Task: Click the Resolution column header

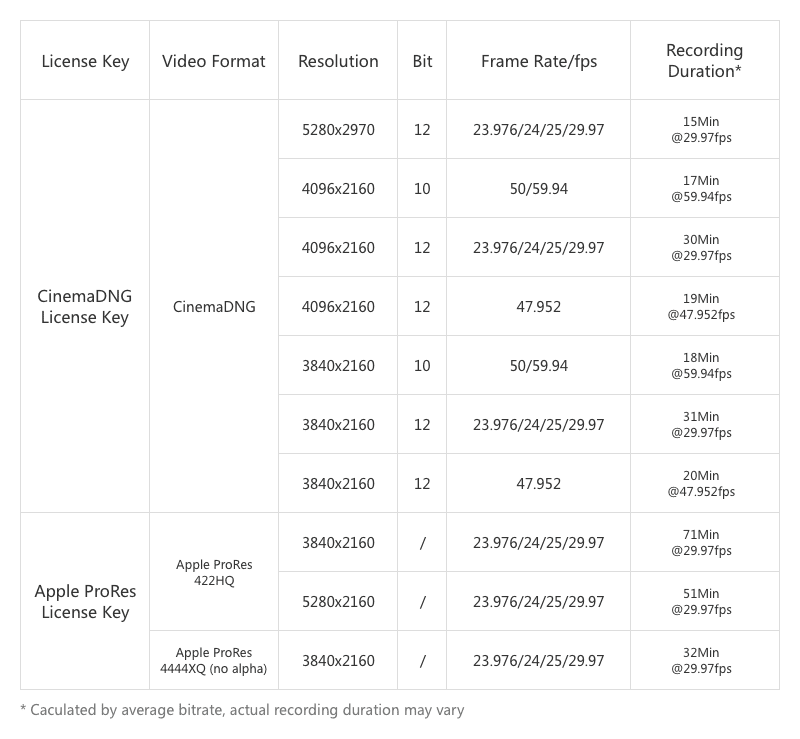Action: (x=338, y=61)
